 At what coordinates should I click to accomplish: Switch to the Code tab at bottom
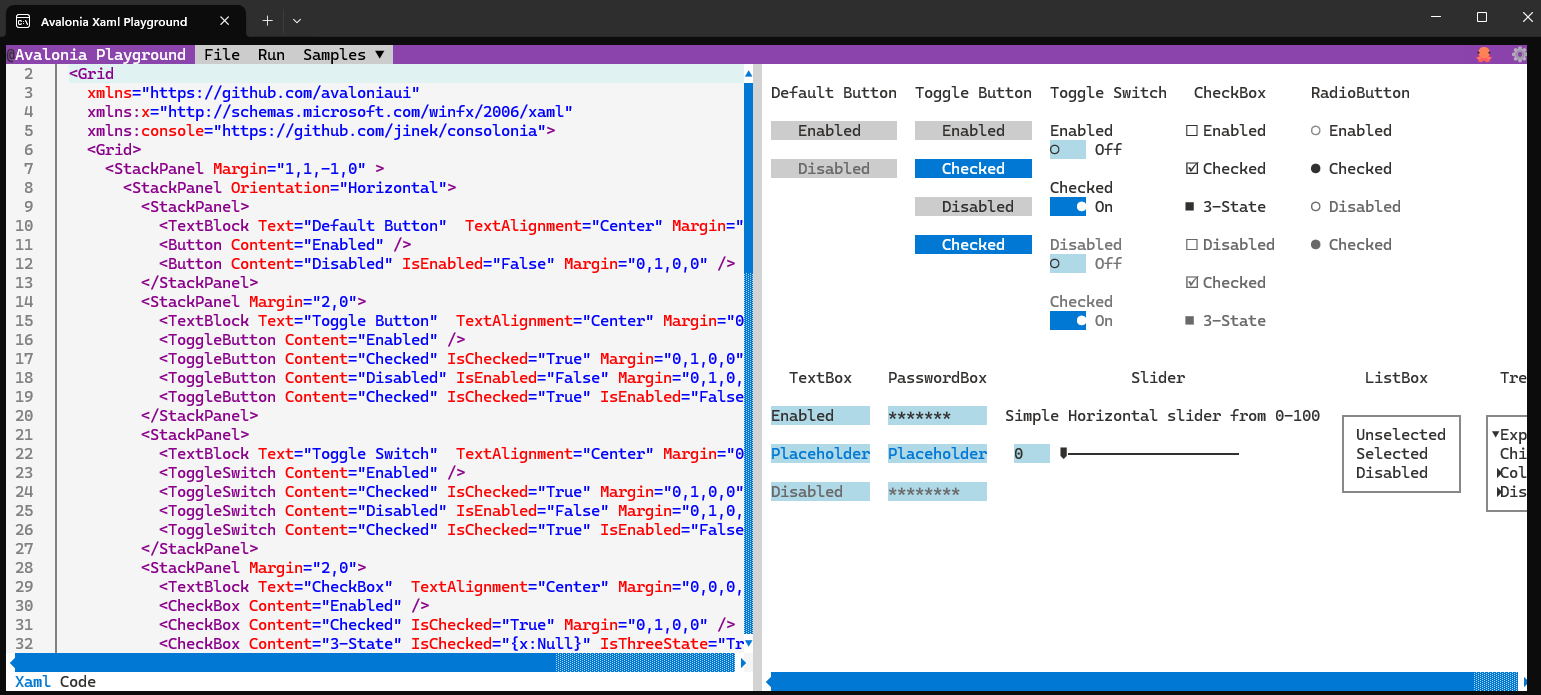point(78,682)
